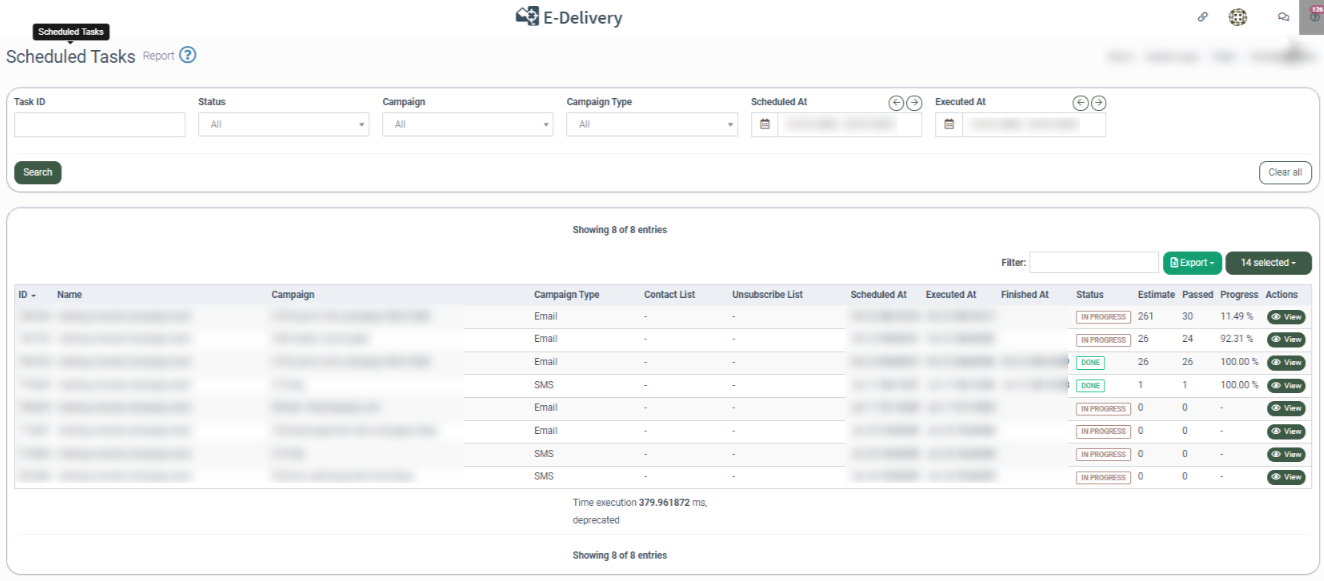Open the Campaign Type dropdown
Image resolution: width=1324 pixels, height=581 pixels.
tap(651, 125)
